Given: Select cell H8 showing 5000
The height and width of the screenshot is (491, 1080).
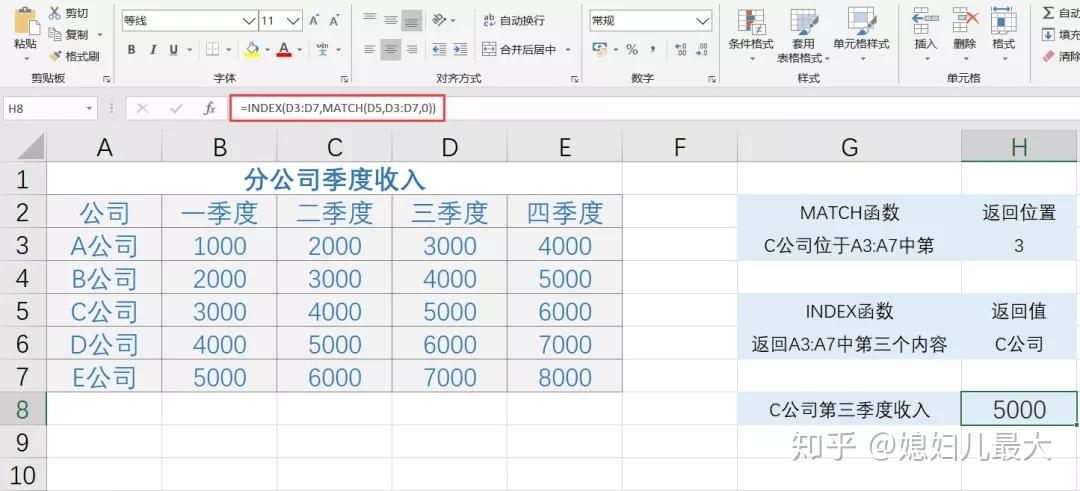Looking at the screenshot, I should pos(1019,410).
